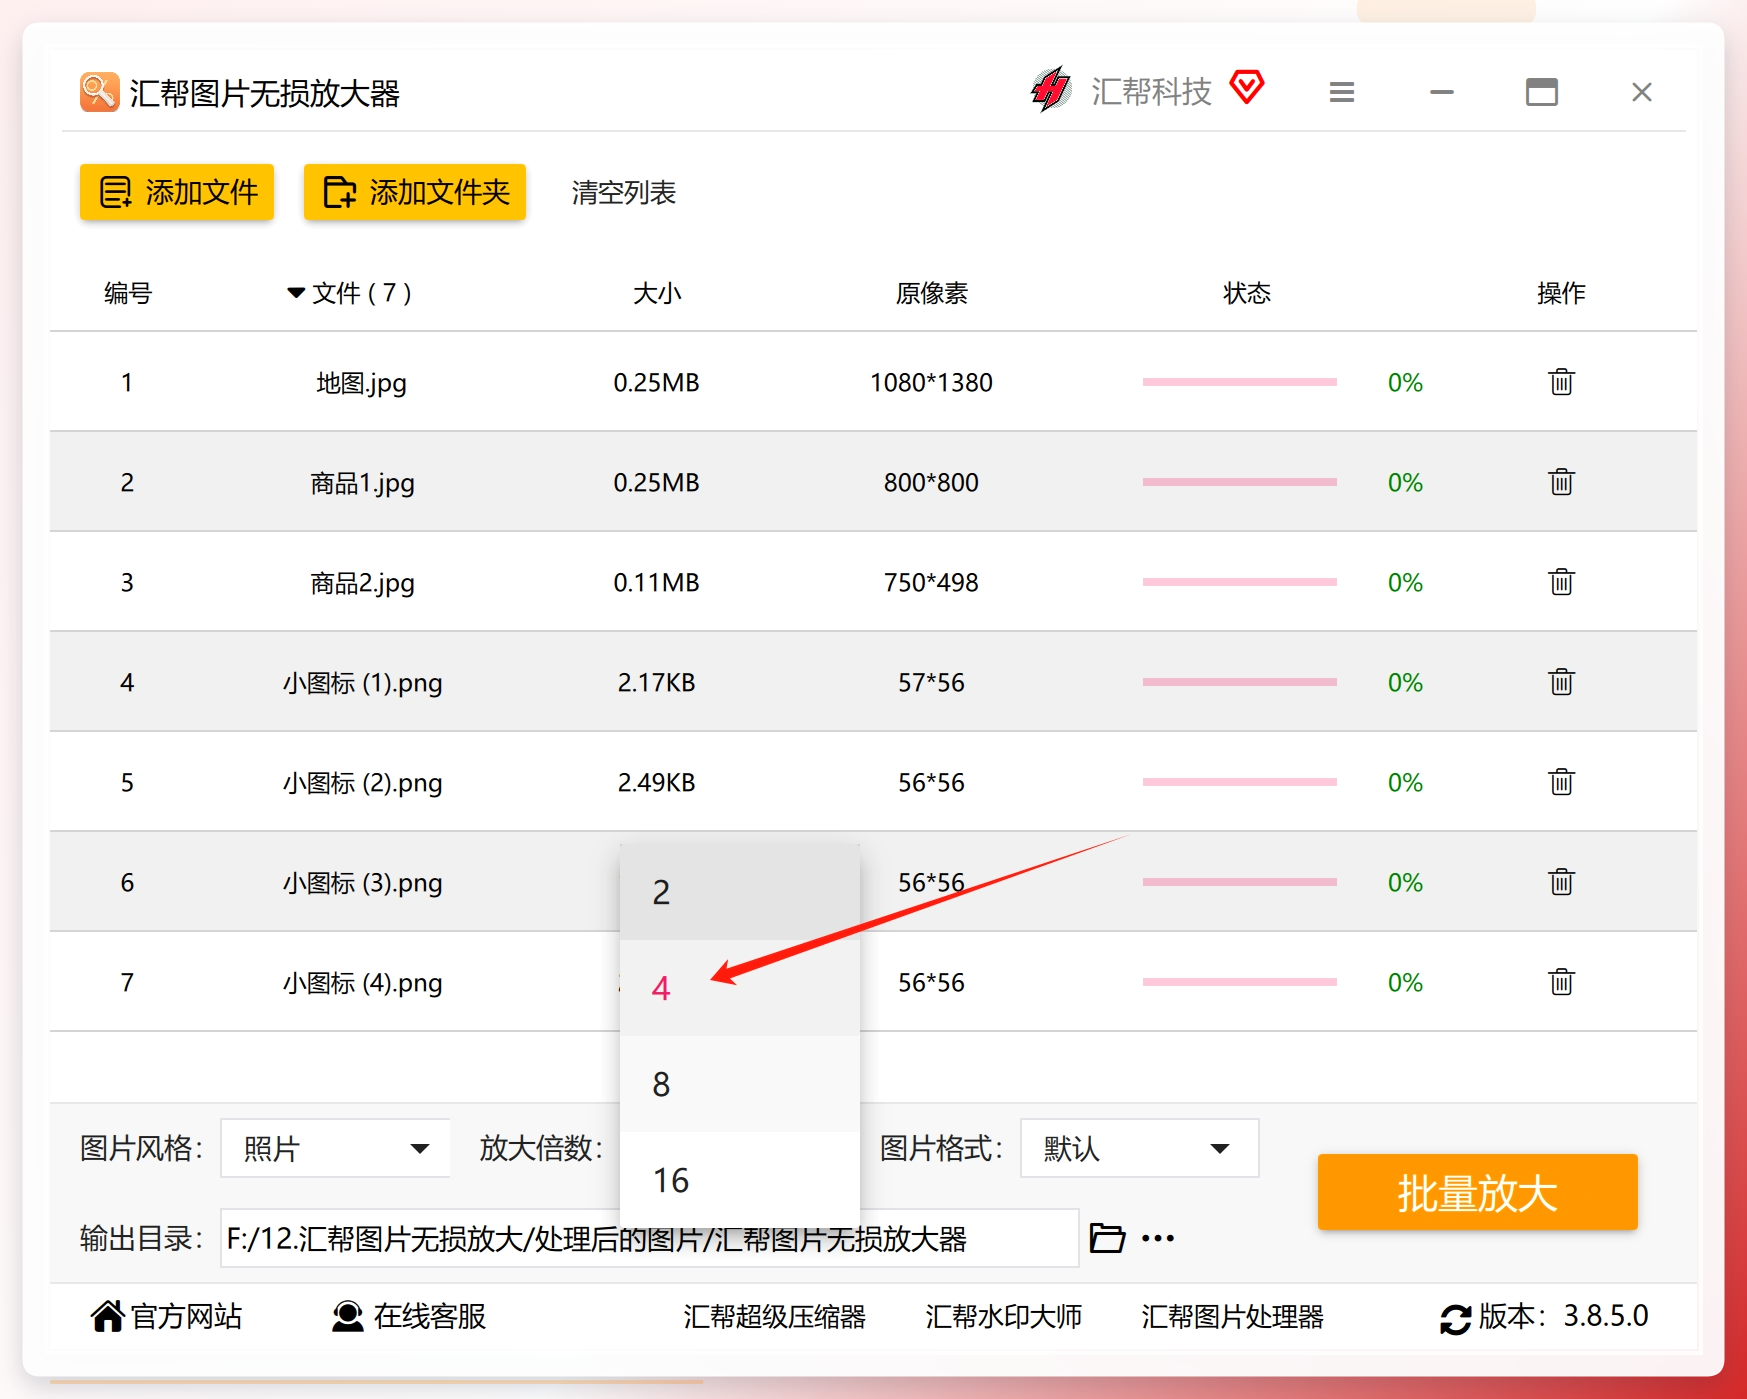This screenshot has width=1747, height=1399.
Task: Delete row 商品1.jpg with trash icon
Action: pos(1561,482)
